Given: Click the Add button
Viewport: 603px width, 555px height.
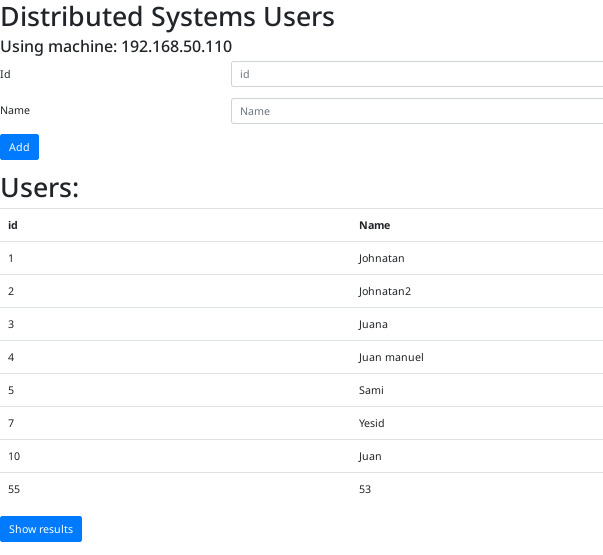Looking at the screenshot, I should click(19, 147).
